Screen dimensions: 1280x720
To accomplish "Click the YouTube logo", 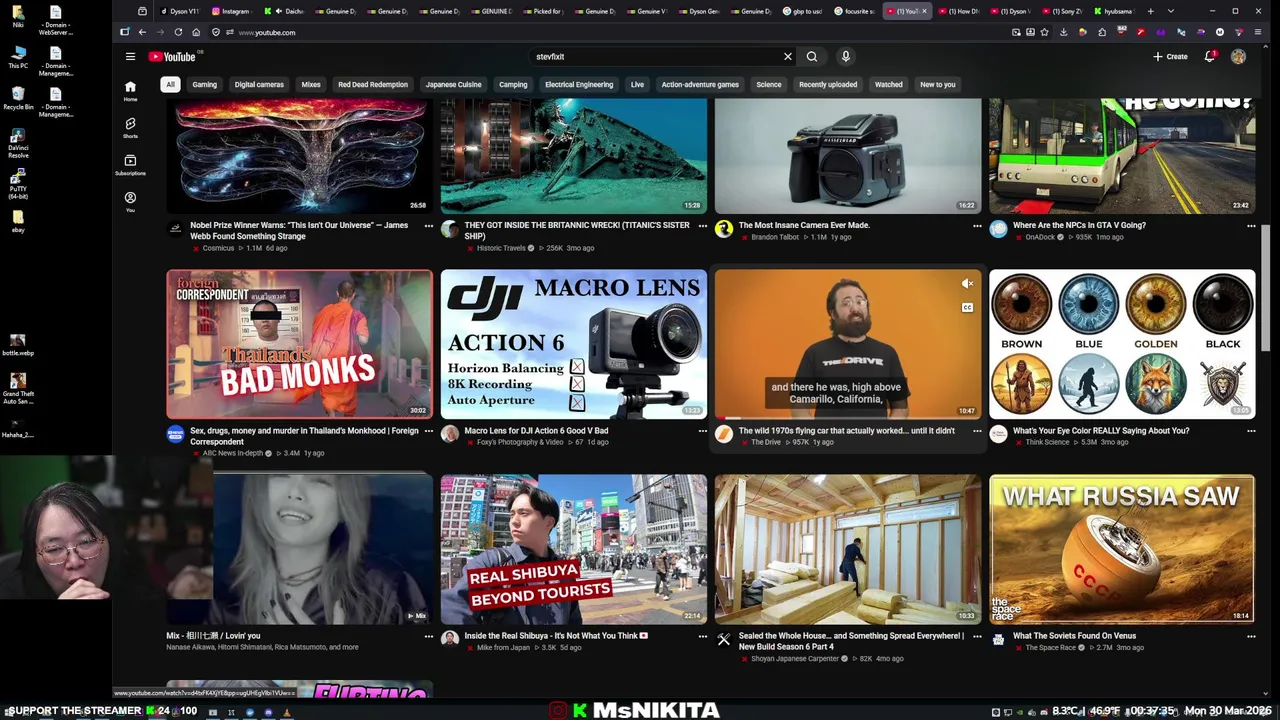I will (x=172, y=57).
